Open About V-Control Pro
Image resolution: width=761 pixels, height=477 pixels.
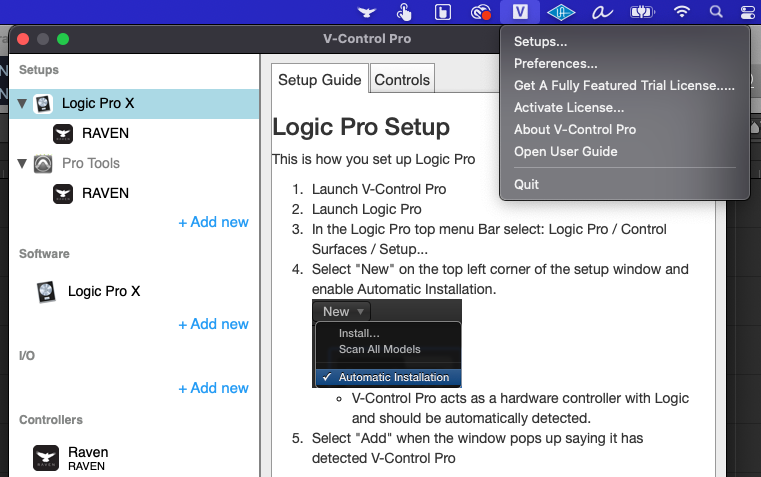pyautogui.click(x=575, y=130)
